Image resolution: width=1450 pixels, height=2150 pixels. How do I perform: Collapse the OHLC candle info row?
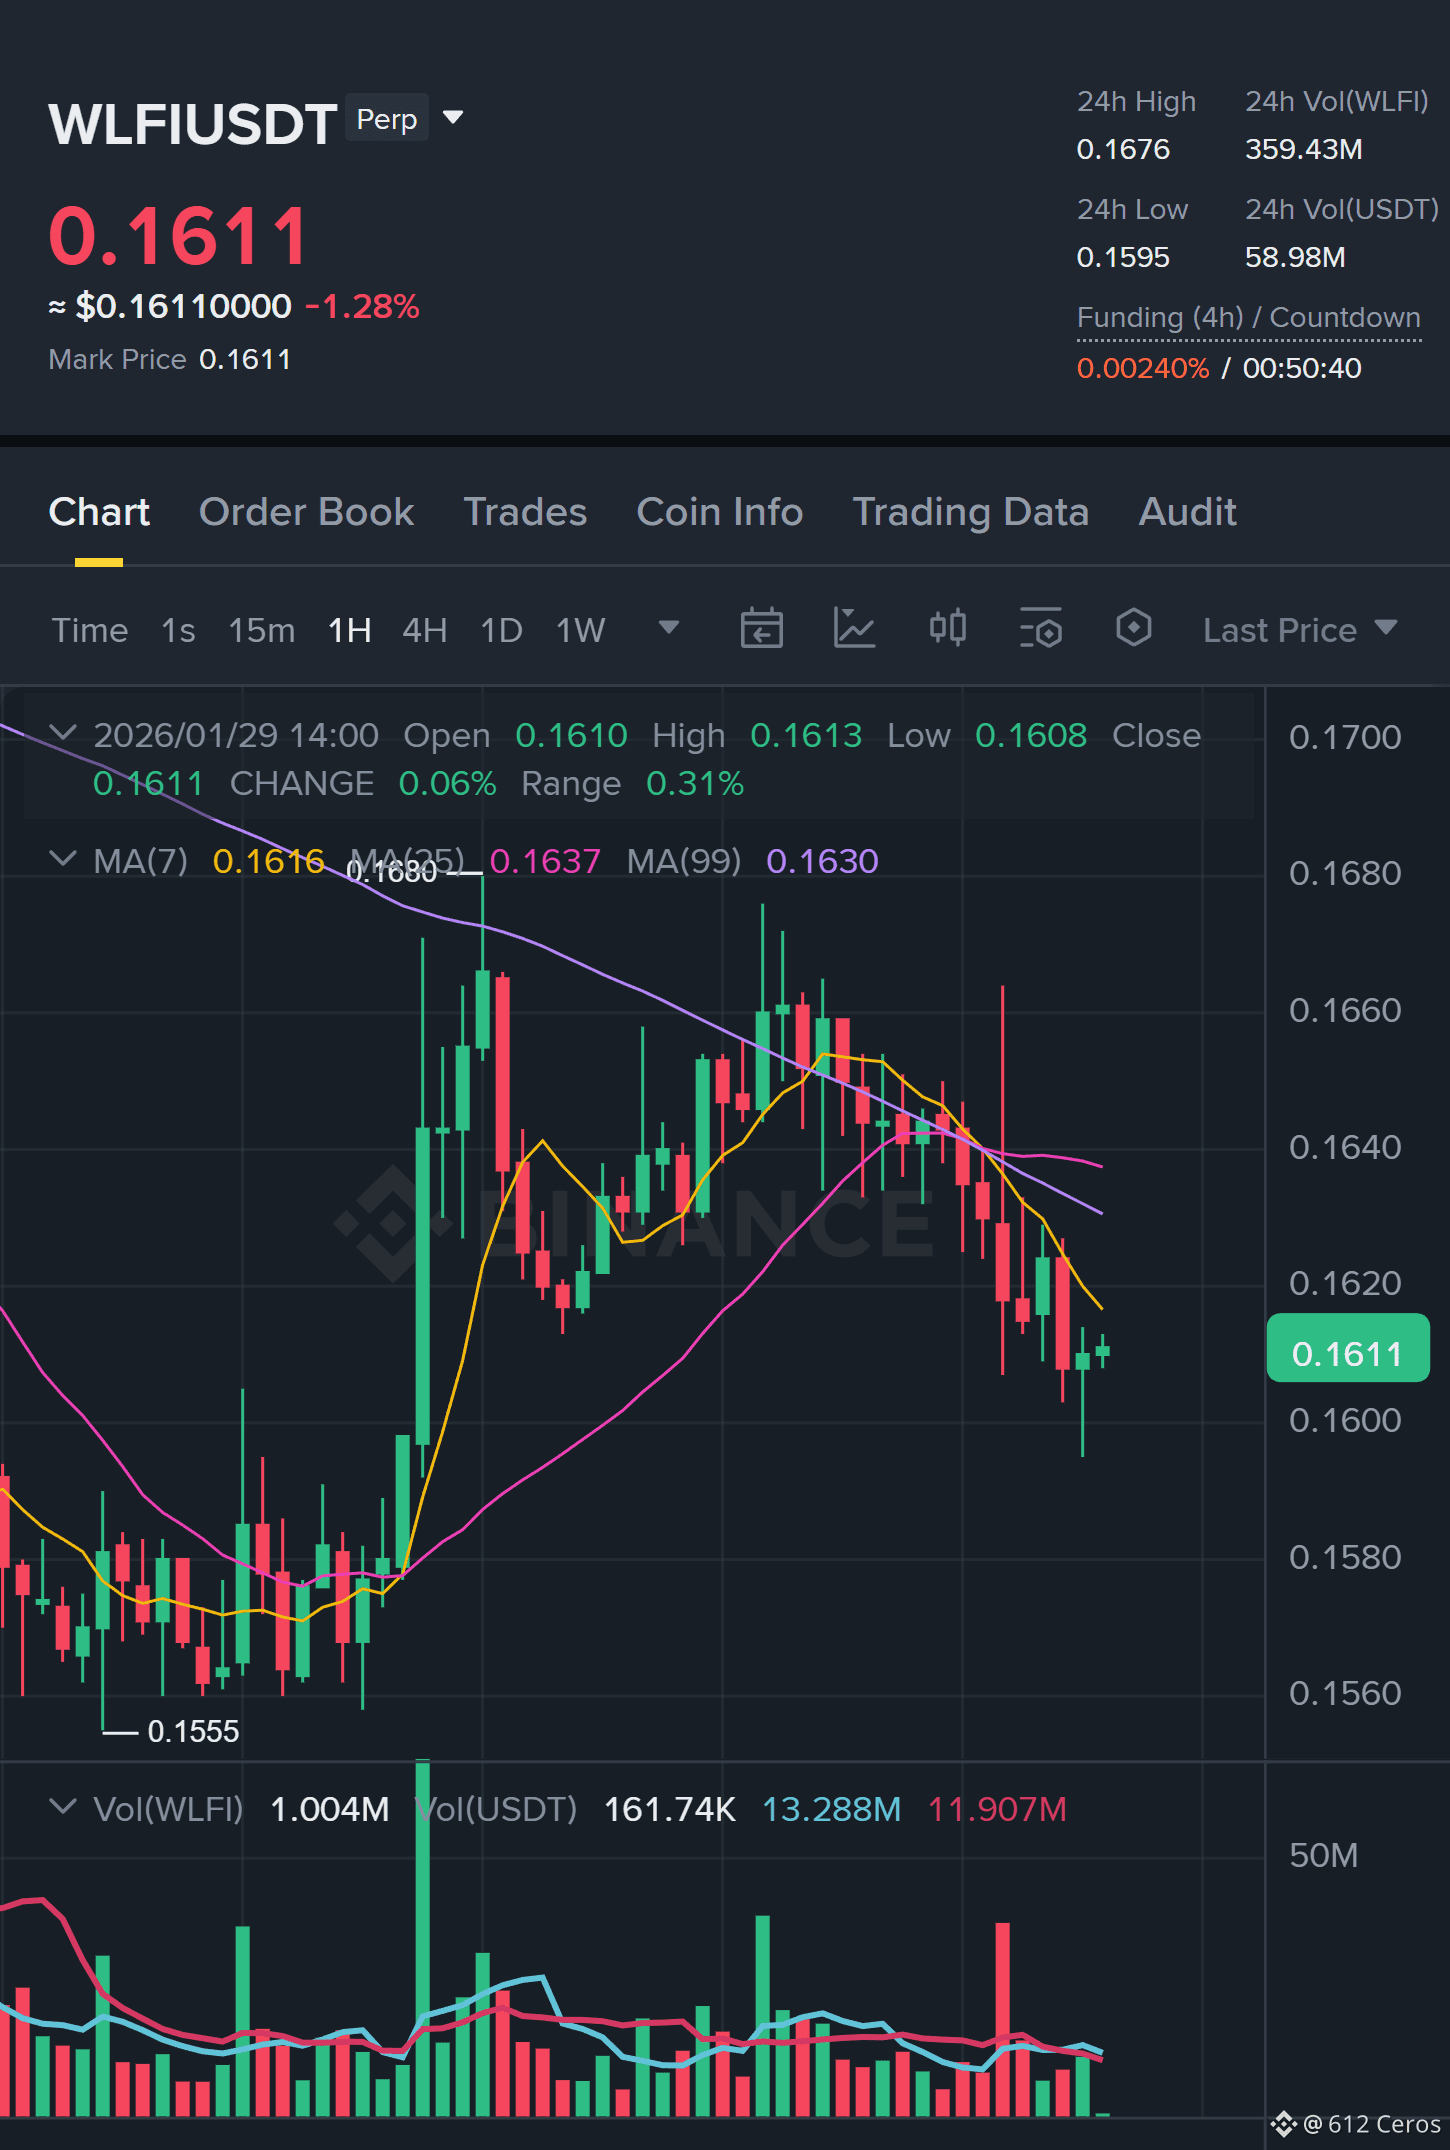[62, 733]
